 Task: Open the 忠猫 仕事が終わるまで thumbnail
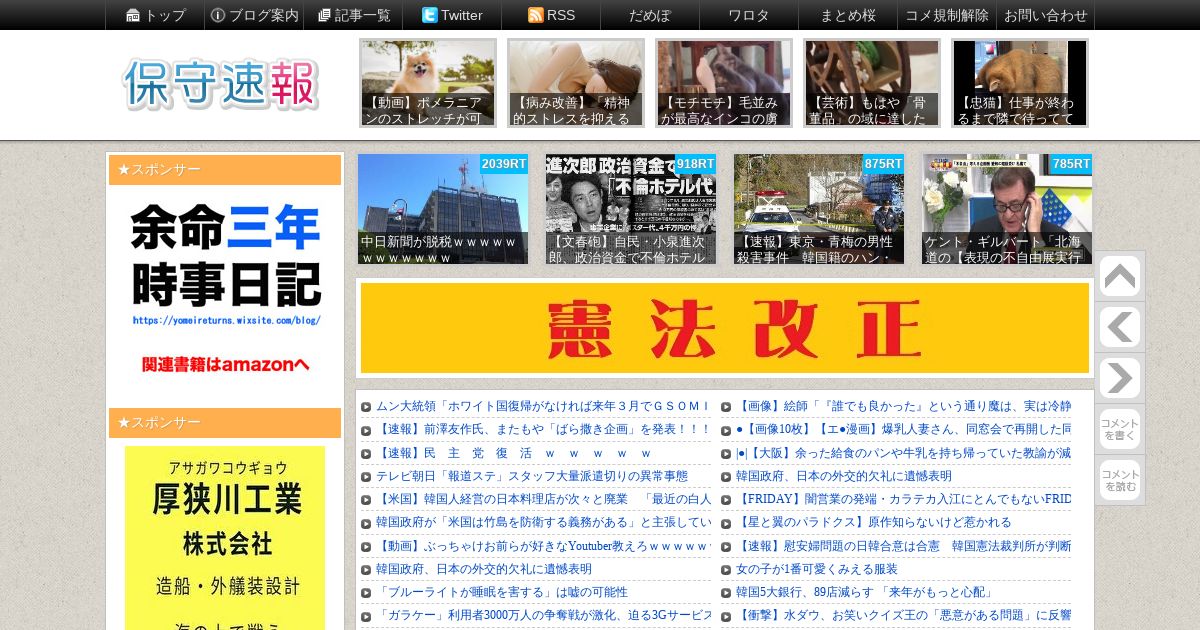point(1020,83)
